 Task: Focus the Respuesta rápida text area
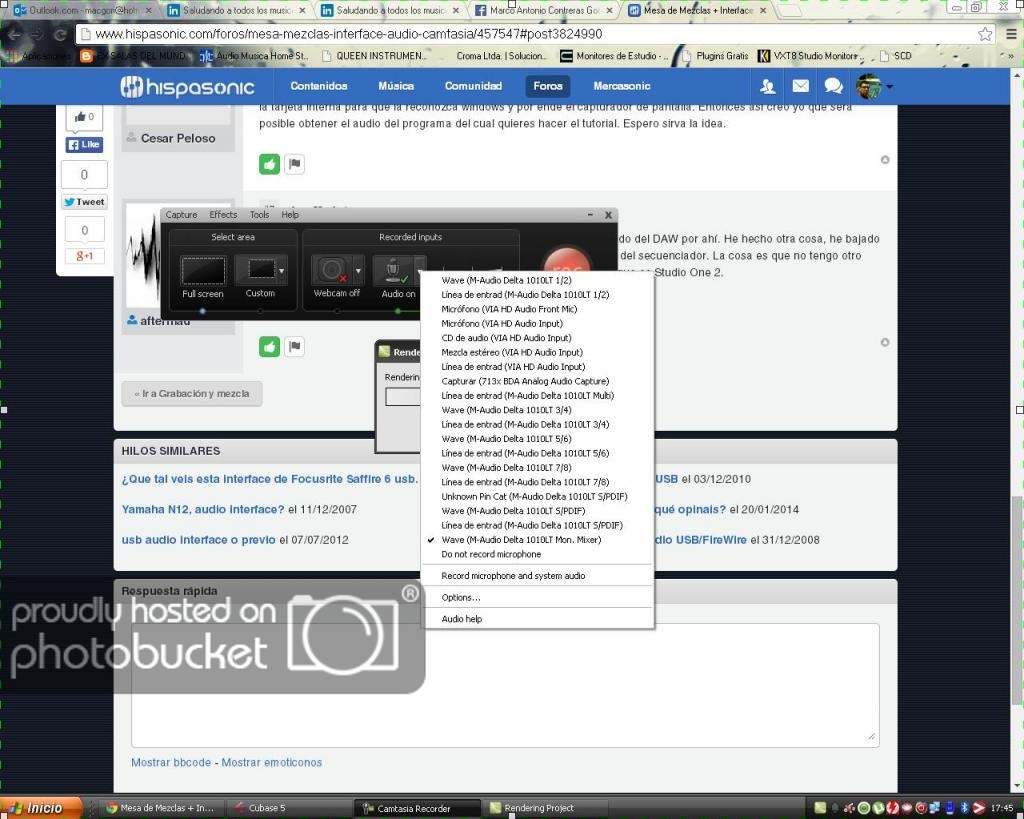[505, 685]
